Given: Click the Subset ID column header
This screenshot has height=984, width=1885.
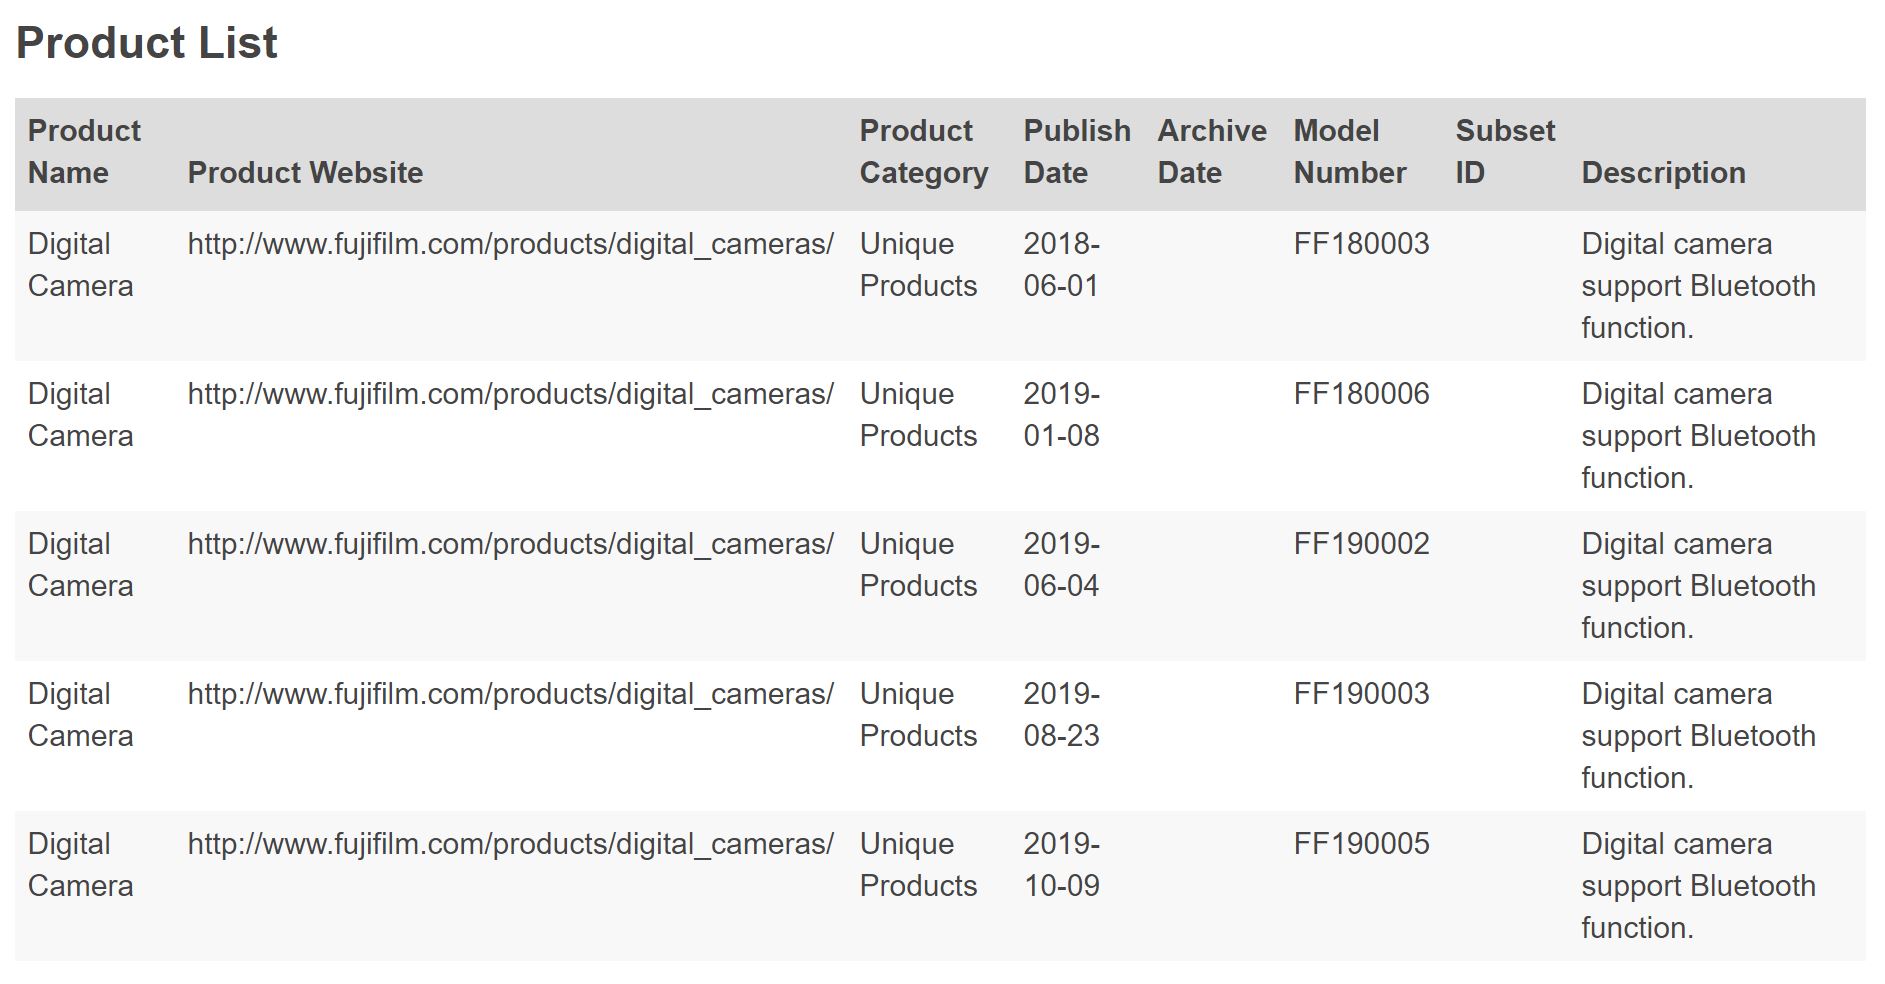Looking at the screenshot, I should point(1504,152).
